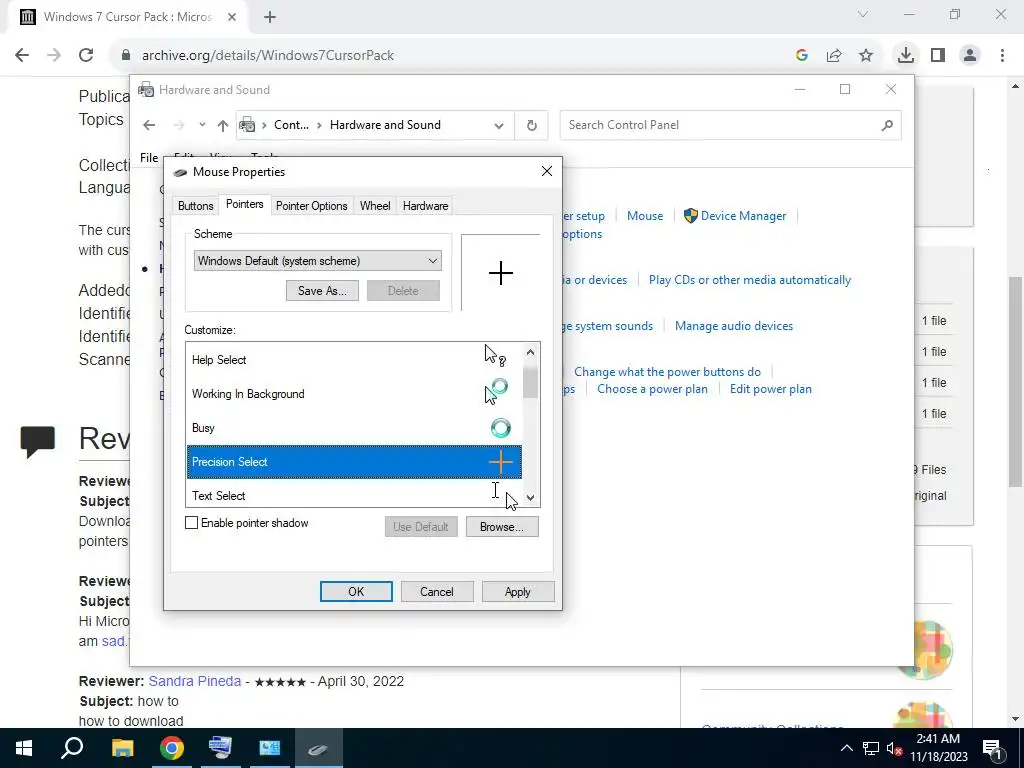Open File Explorer from the taskbar
The width and height of the screenshot is (1024, 768).
[x=122, y=748]
